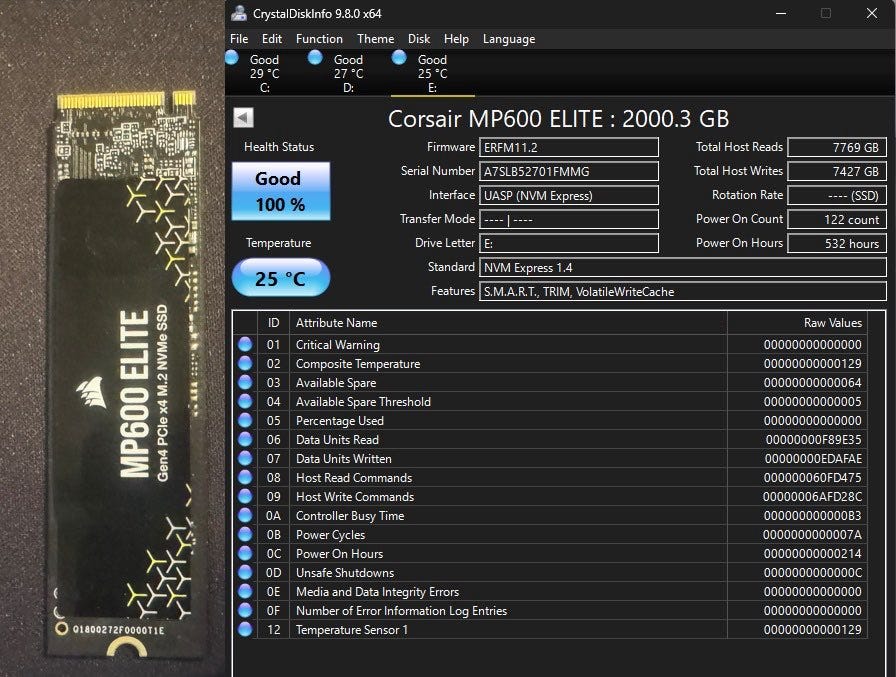Click raw value 00000000000005

(813, 402)
